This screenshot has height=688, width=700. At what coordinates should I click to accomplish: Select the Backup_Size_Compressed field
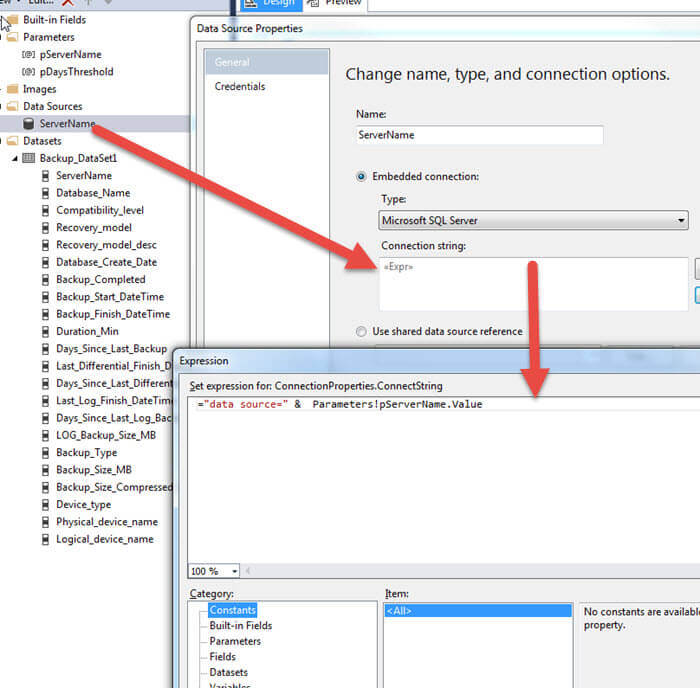click(x=114, y=487)
